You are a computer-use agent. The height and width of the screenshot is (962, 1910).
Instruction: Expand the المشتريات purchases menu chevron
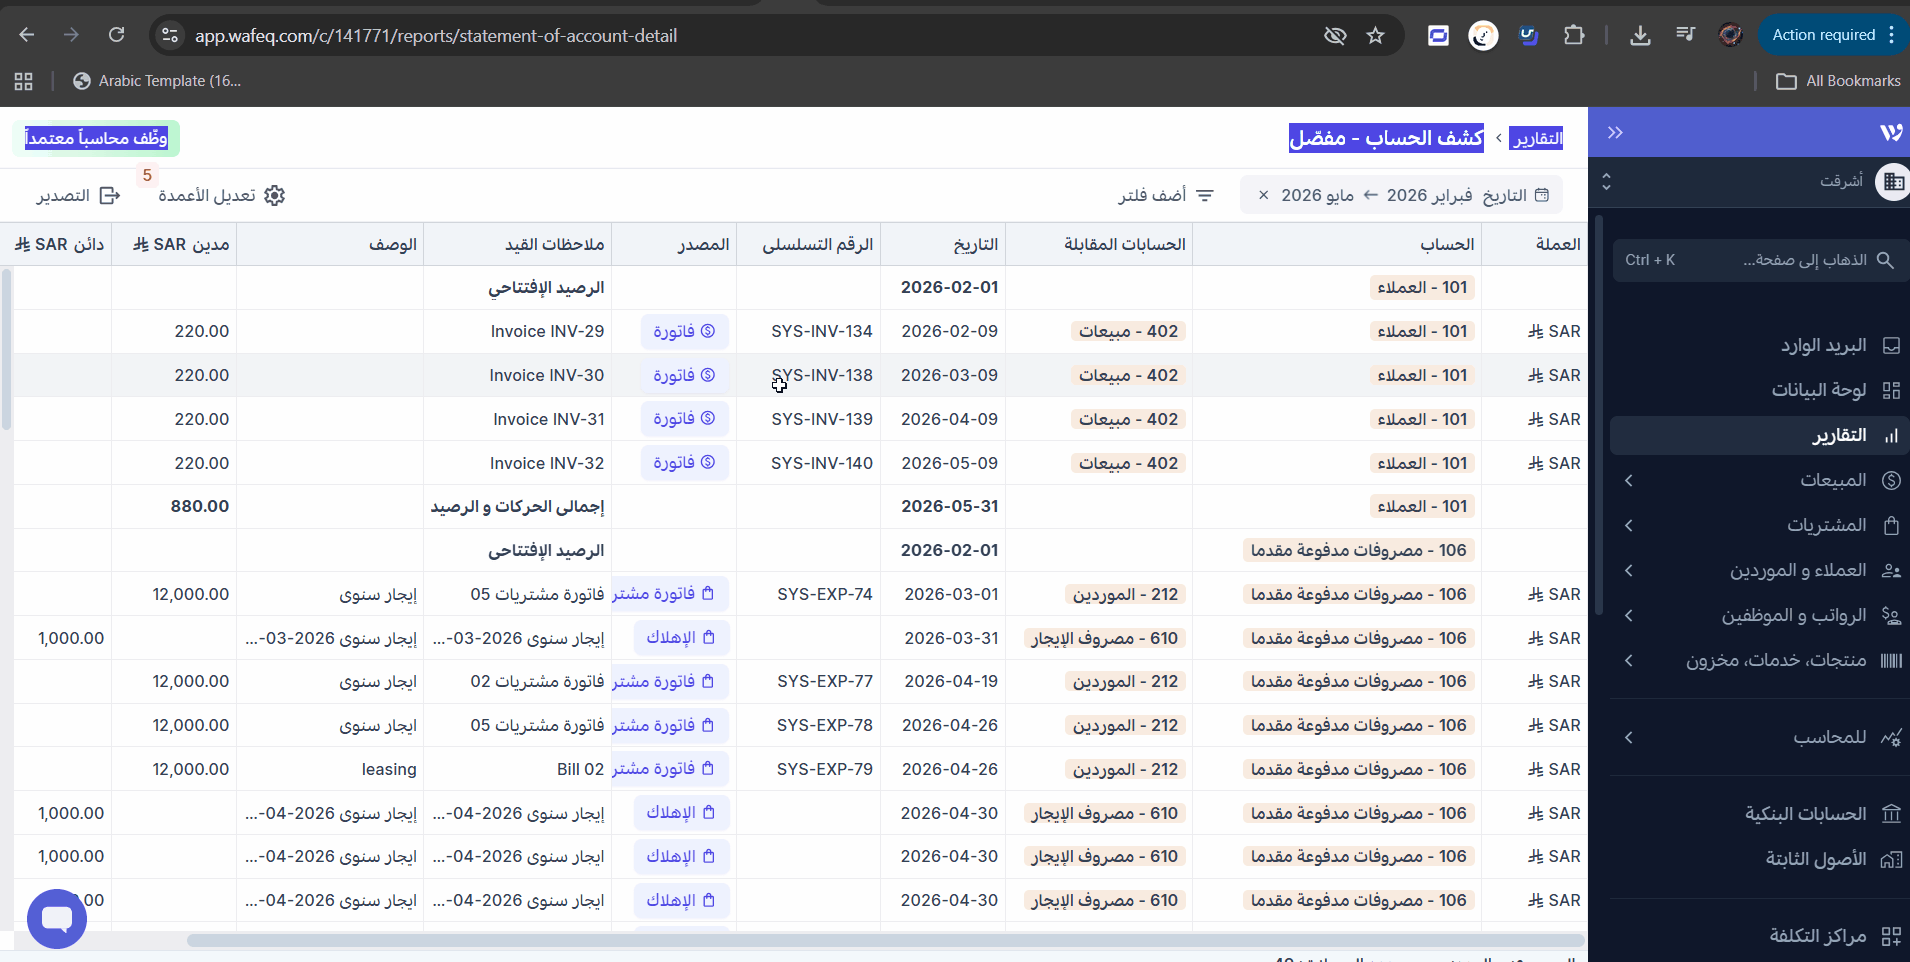point(1629,526)
